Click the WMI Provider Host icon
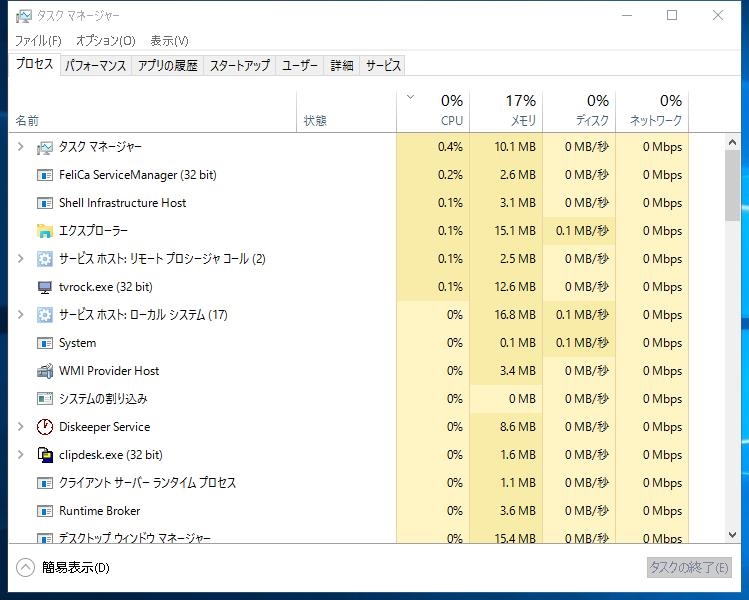 pos(44,371)
